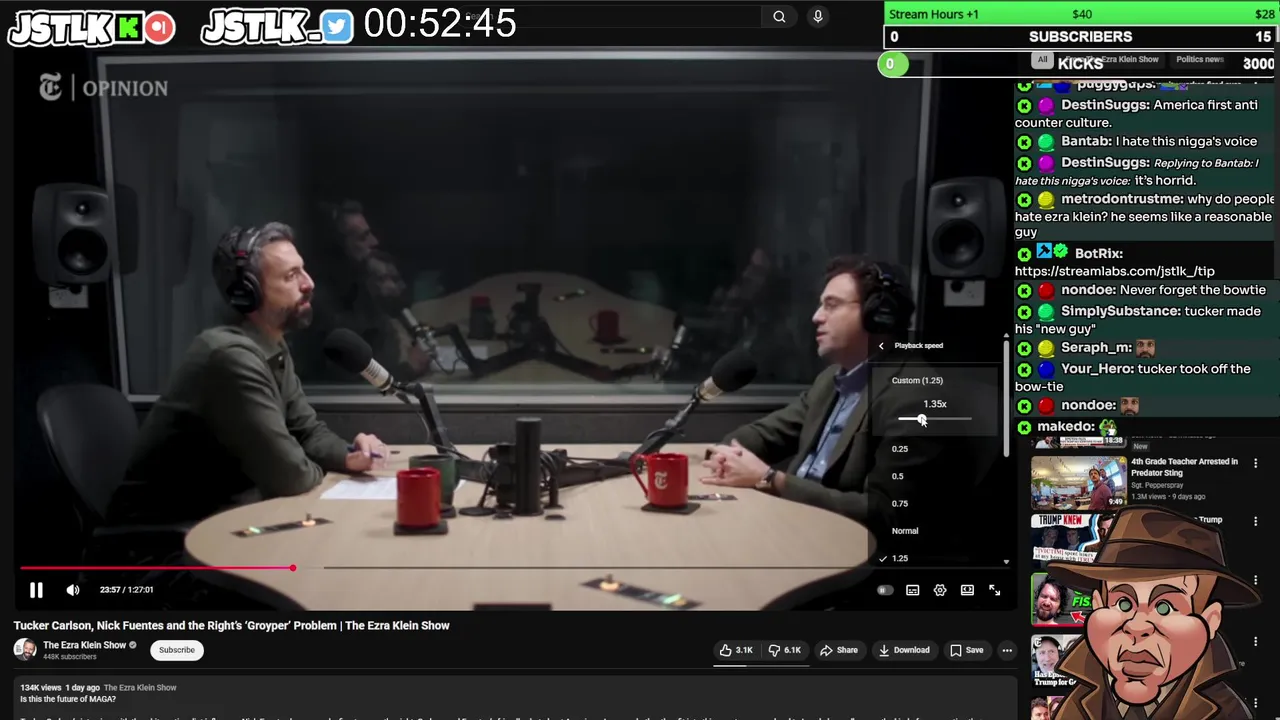Select the All filter chip
The width and height of the screenshot is (1280, 720).
click(1043, 60)
